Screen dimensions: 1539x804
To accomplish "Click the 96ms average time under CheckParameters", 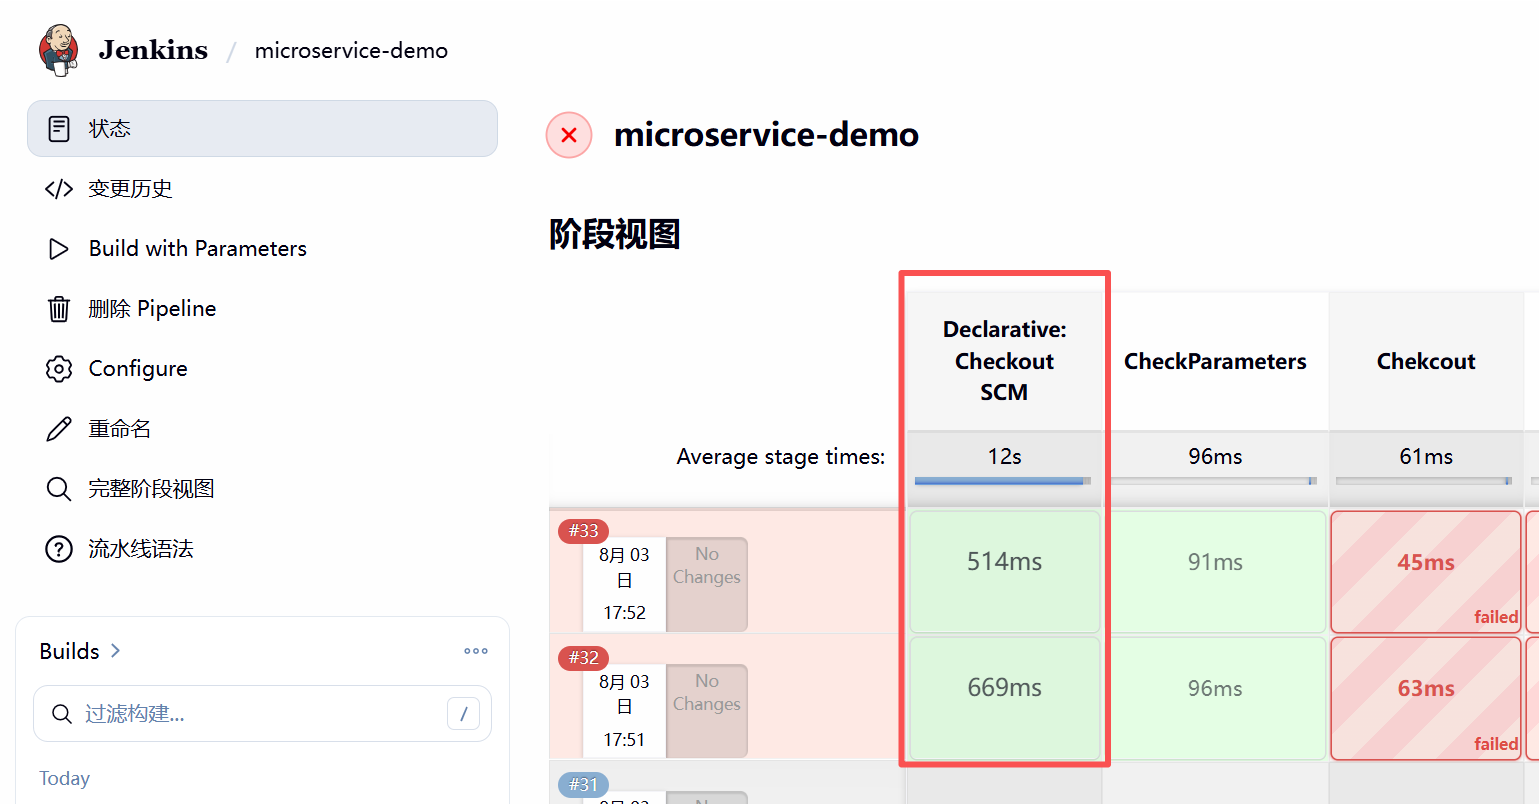I will pos(1215,457).
